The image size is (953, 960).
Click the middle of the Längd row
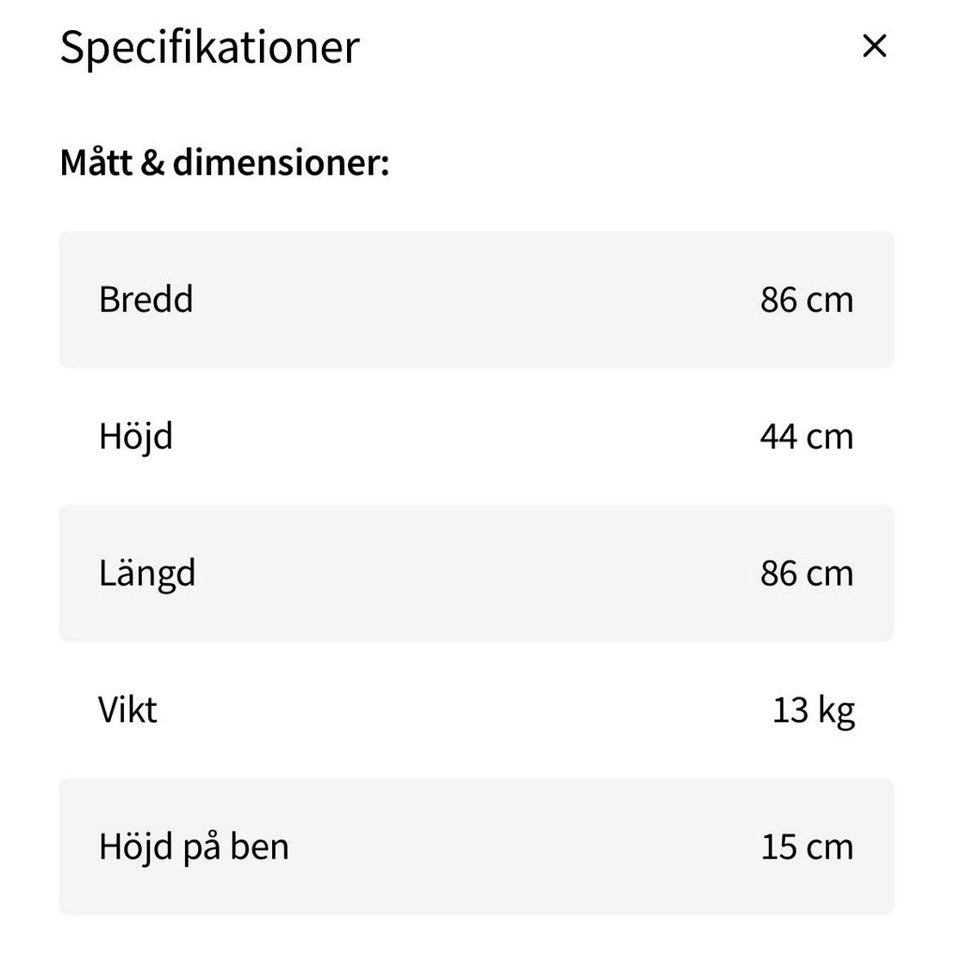point(476,573)
